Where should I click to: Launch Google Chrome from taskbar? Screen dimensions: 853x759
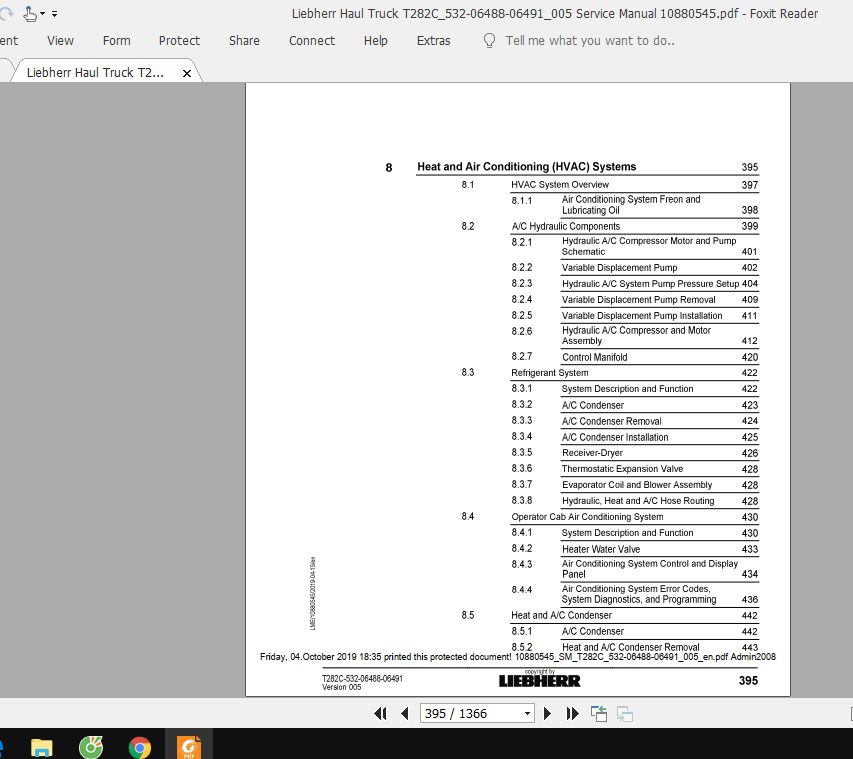(x=140, y=748)
